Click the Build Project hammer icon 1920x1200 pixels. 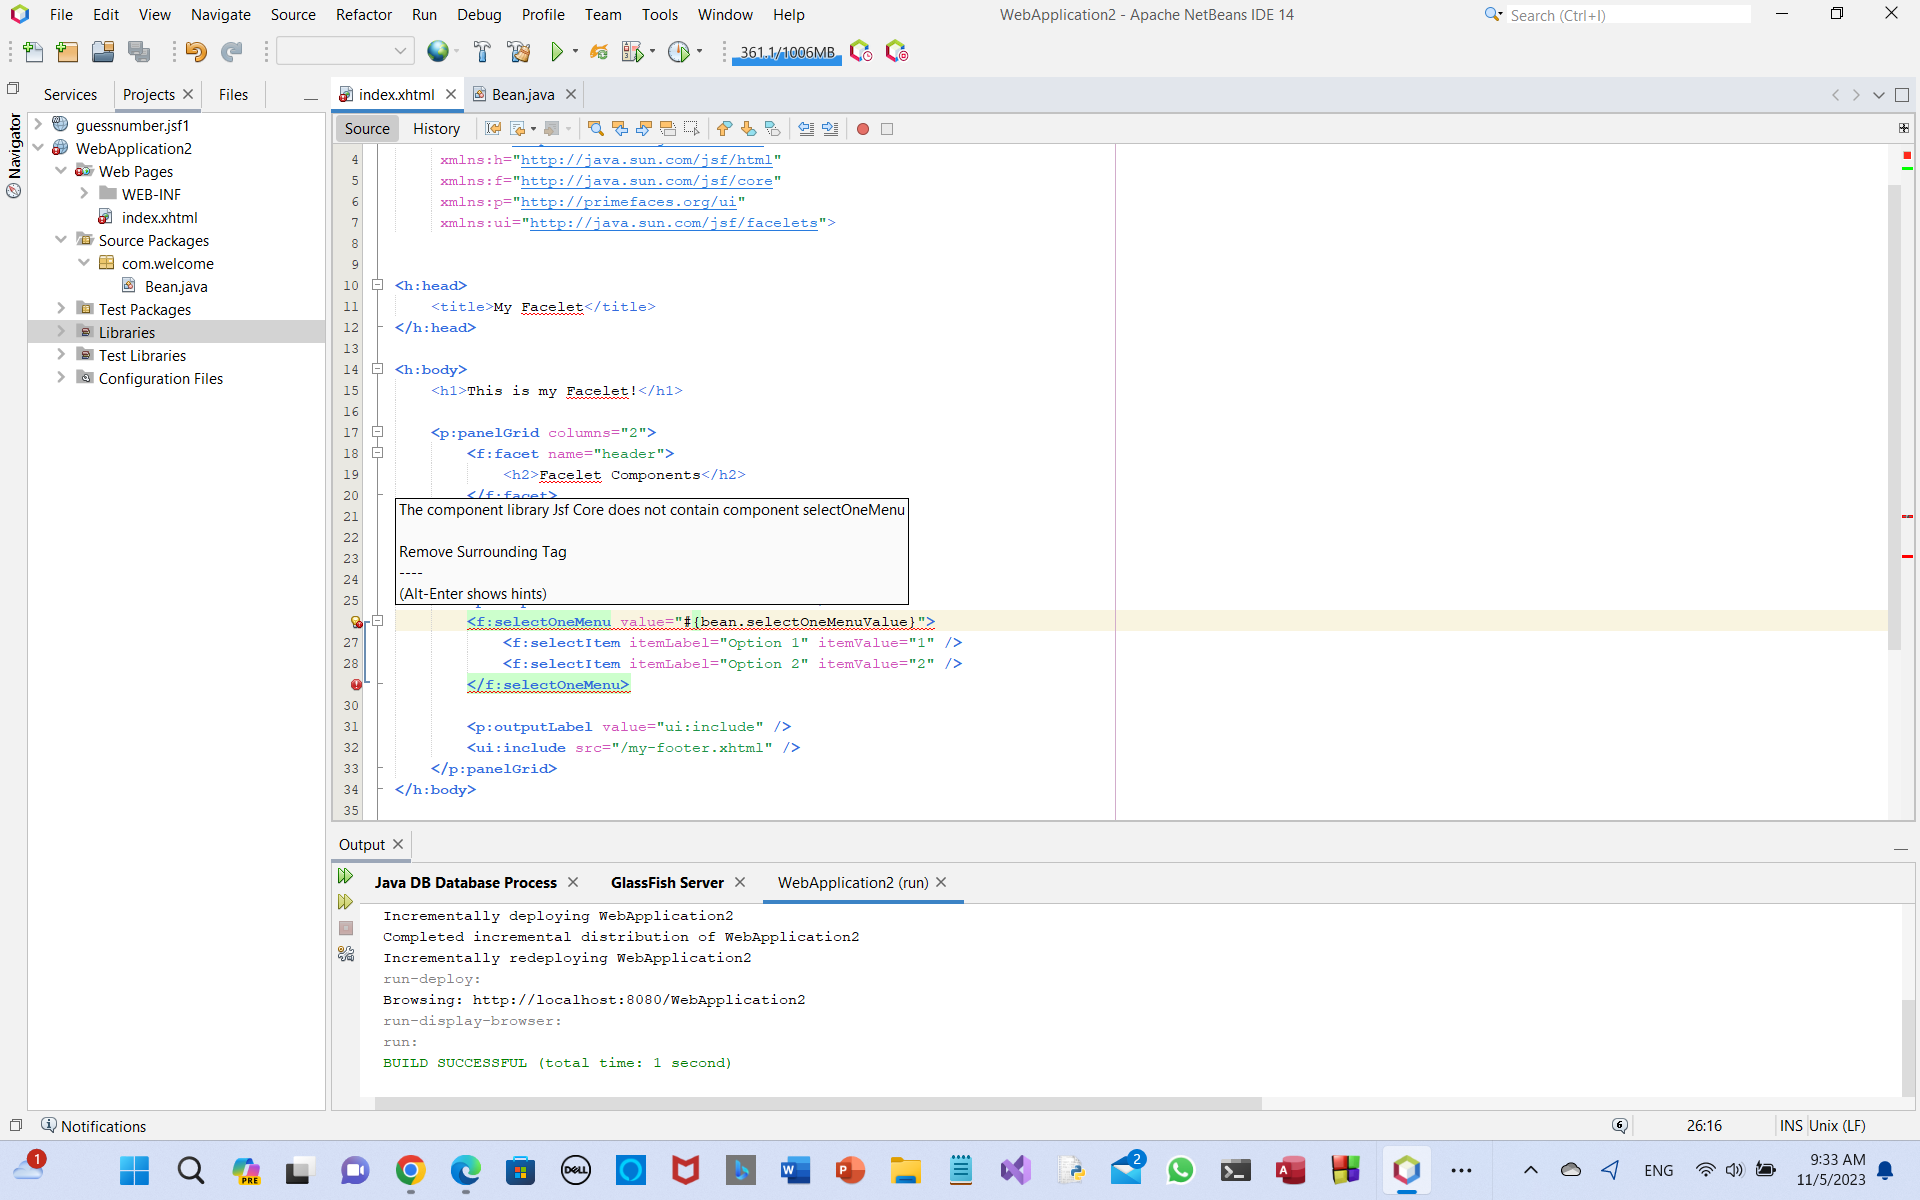[482, 52]
